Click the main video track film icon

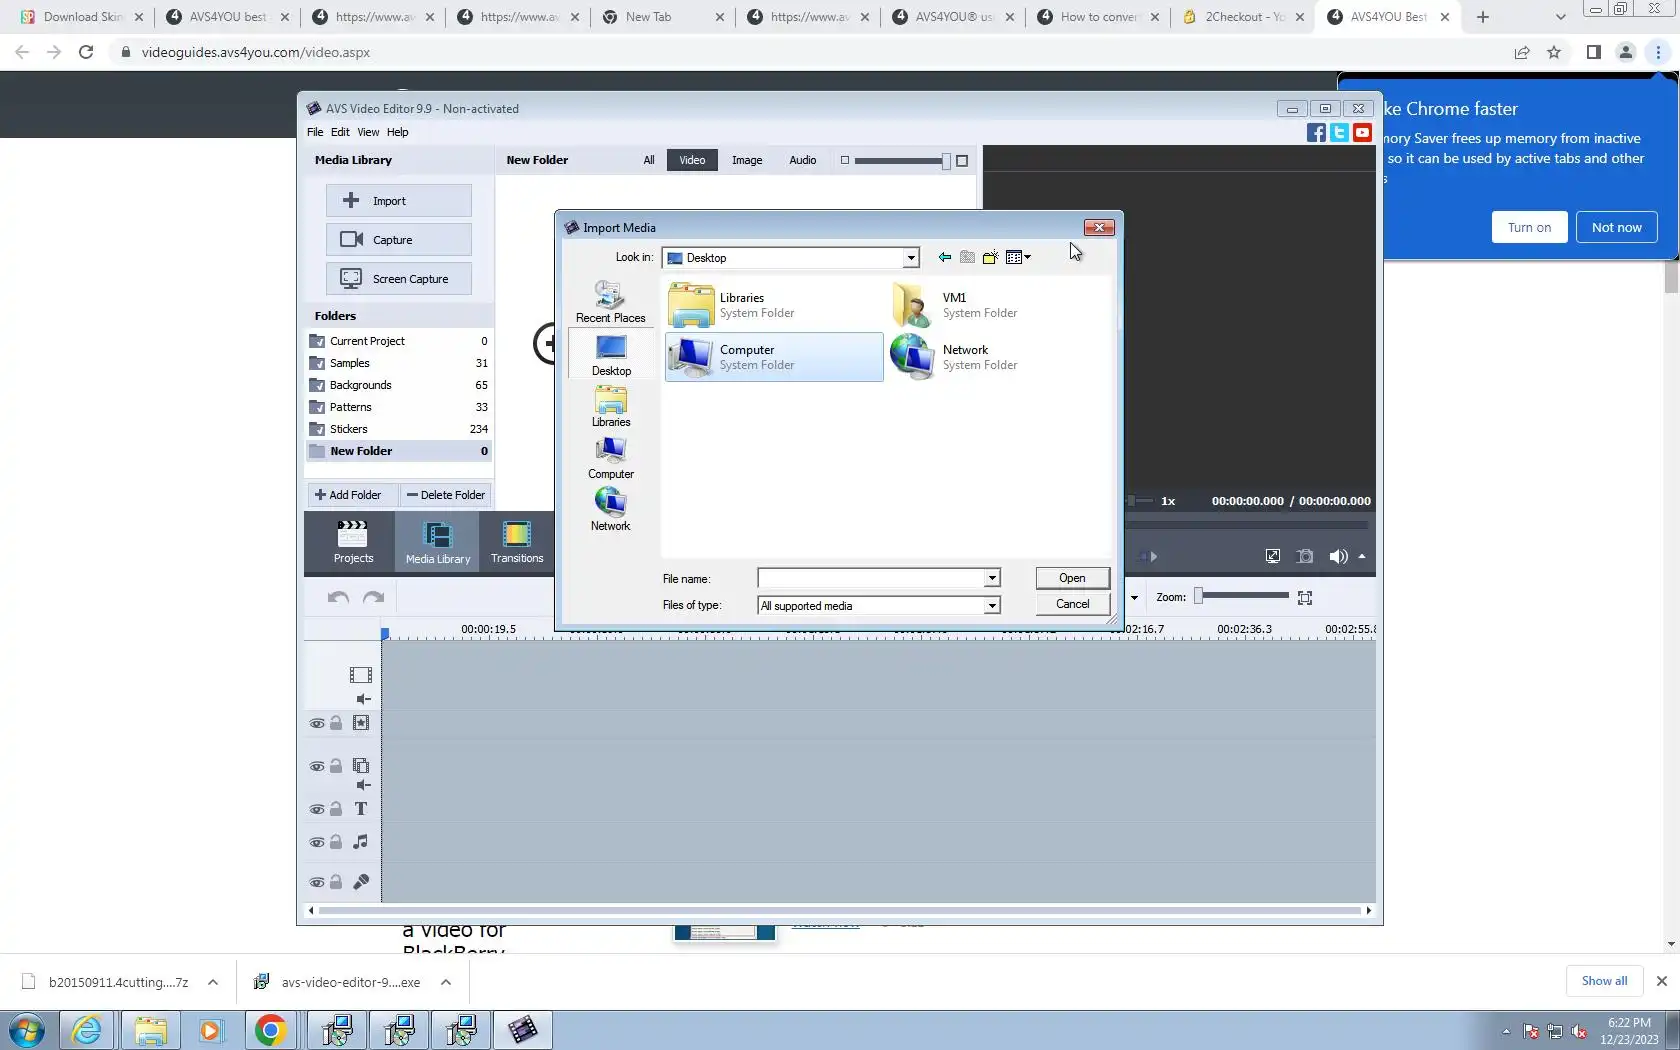point(361,675)
